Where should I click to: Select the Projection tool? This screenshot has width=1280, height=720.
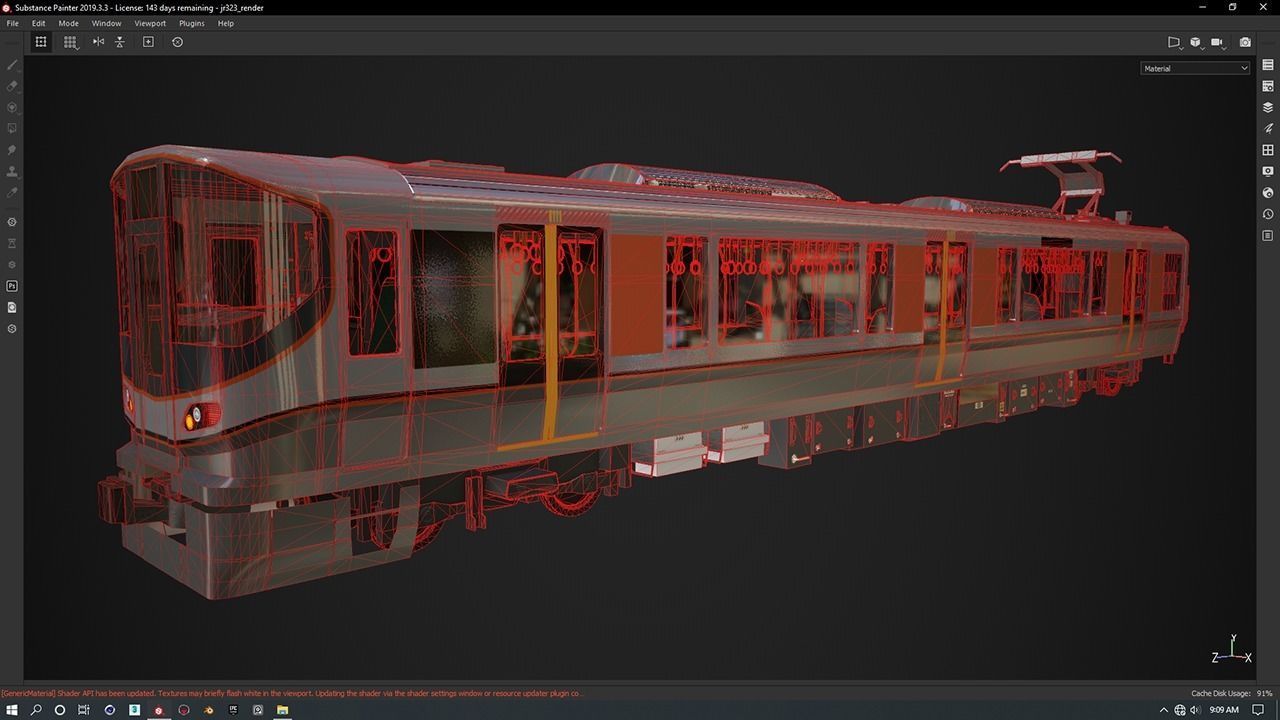[x=11, y=107]
